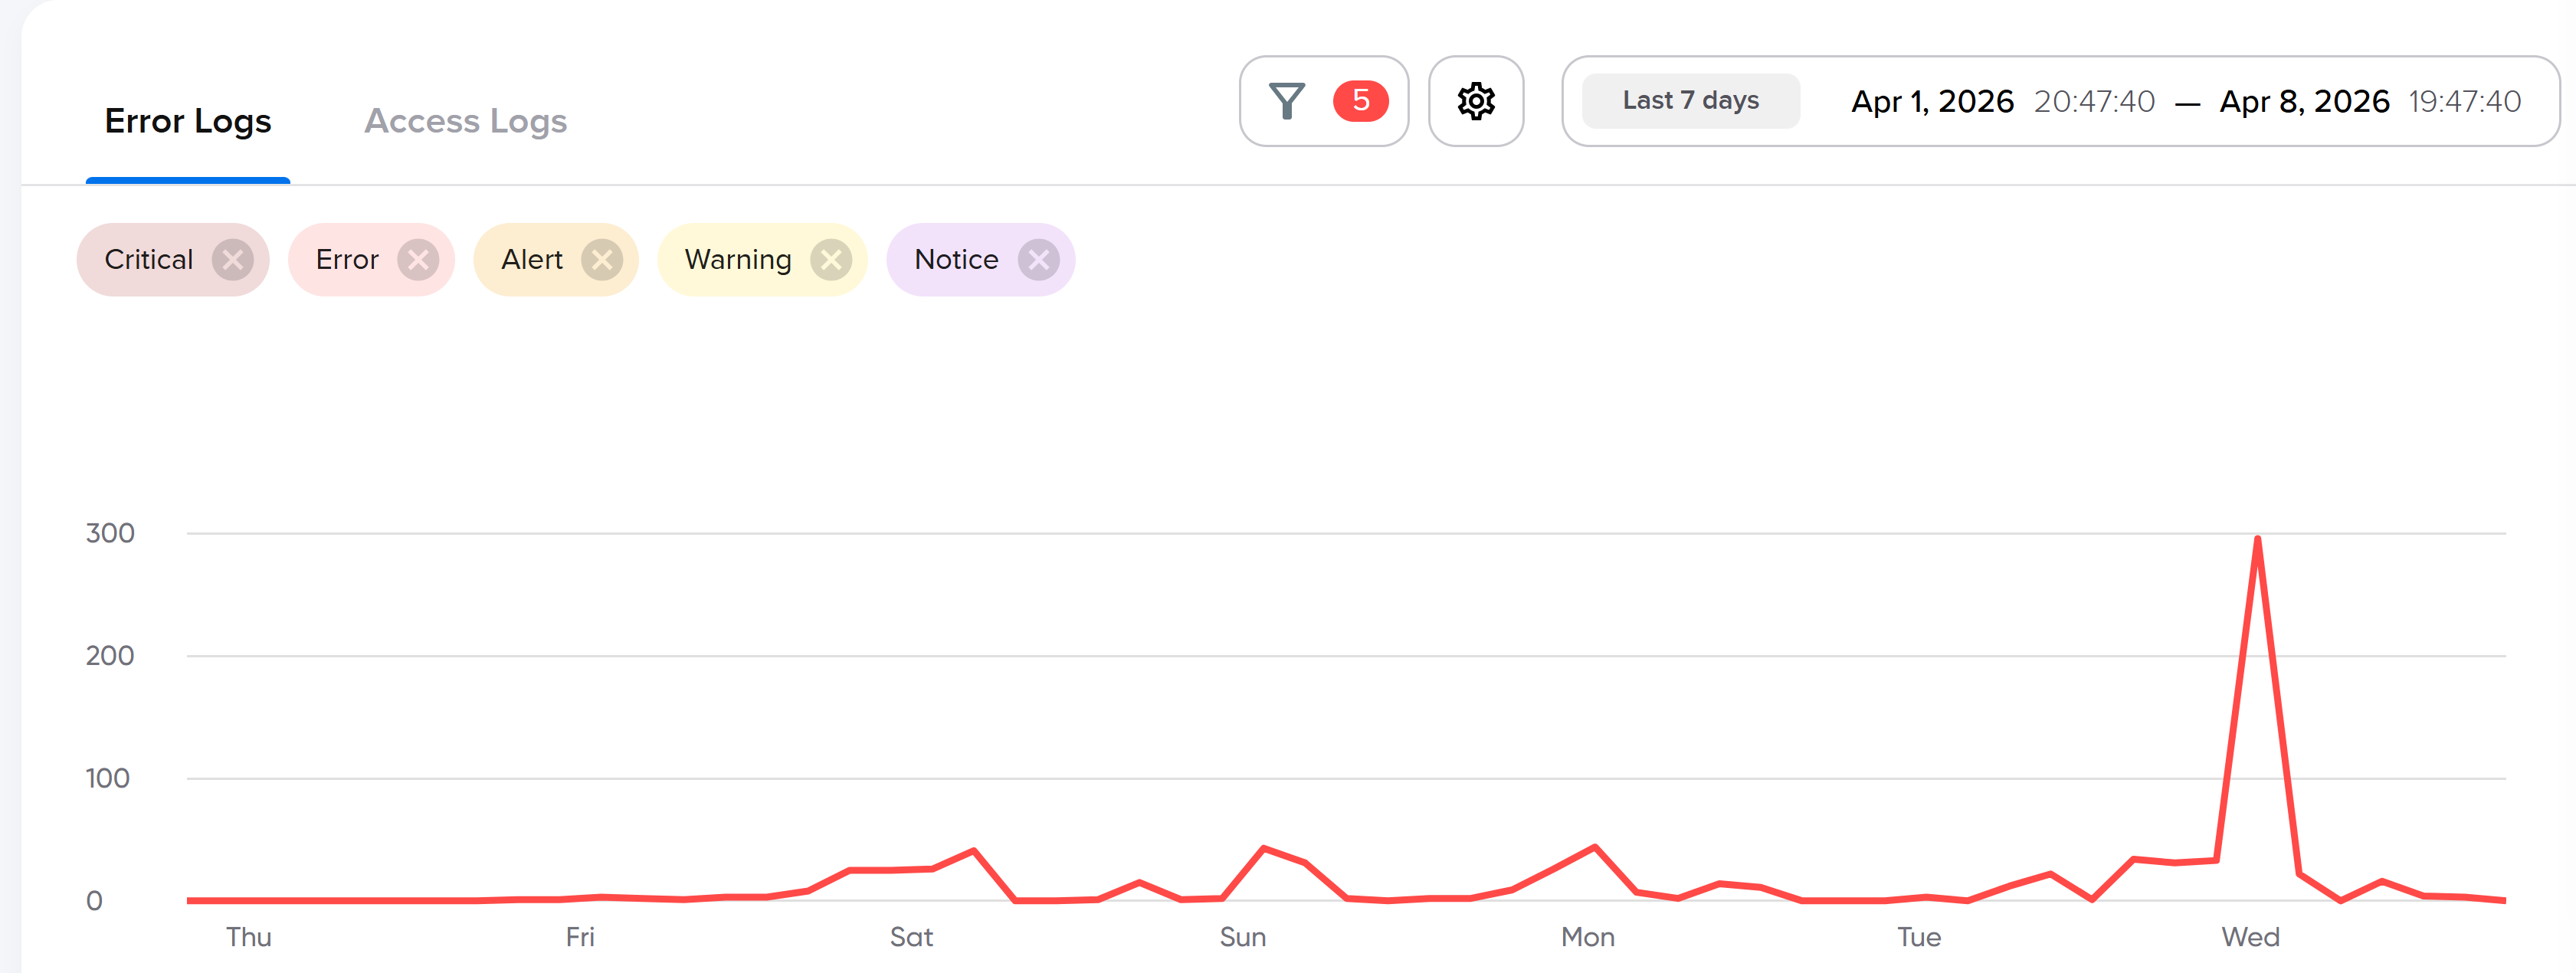Remove the Alert filter chip

(x=602, y=260)
